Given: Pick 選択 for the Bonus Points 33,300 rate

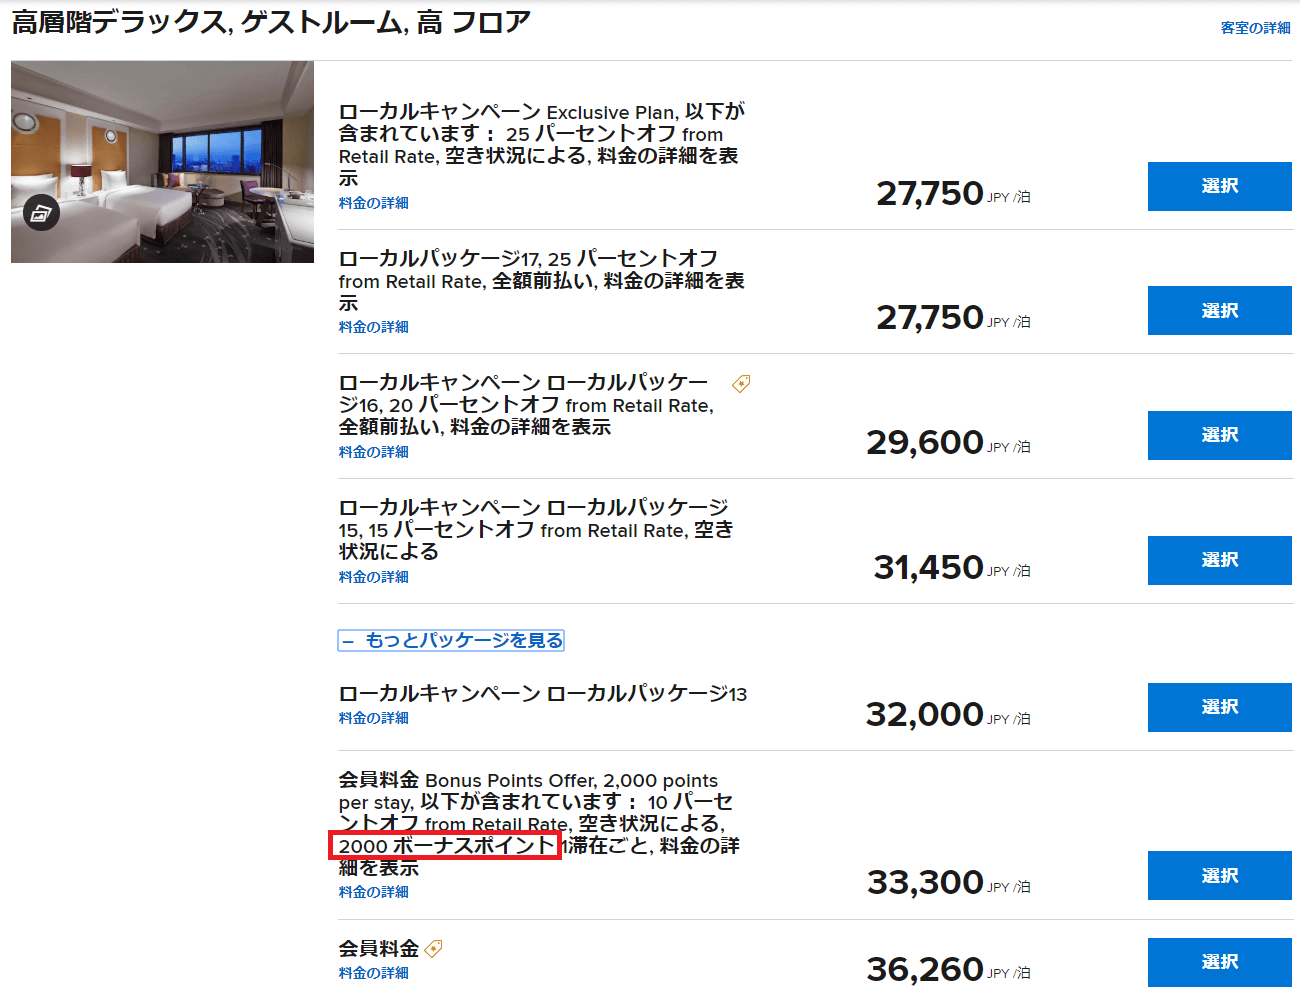Looking at the screenshot, I should click(x=1219, y=876).
